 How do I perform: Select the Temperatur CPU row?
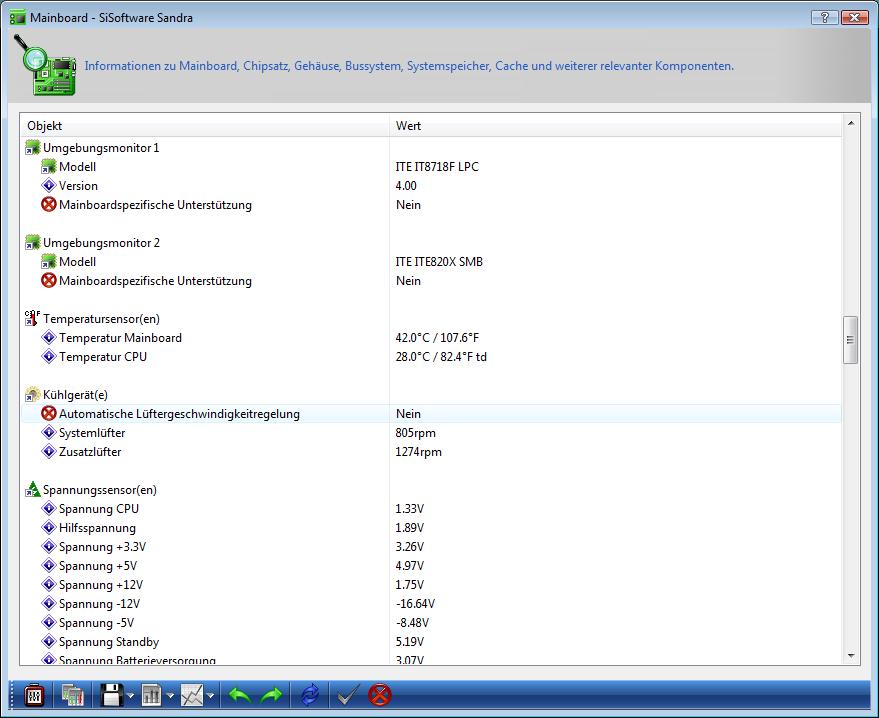pyautogui.click(x=431, y=357)
